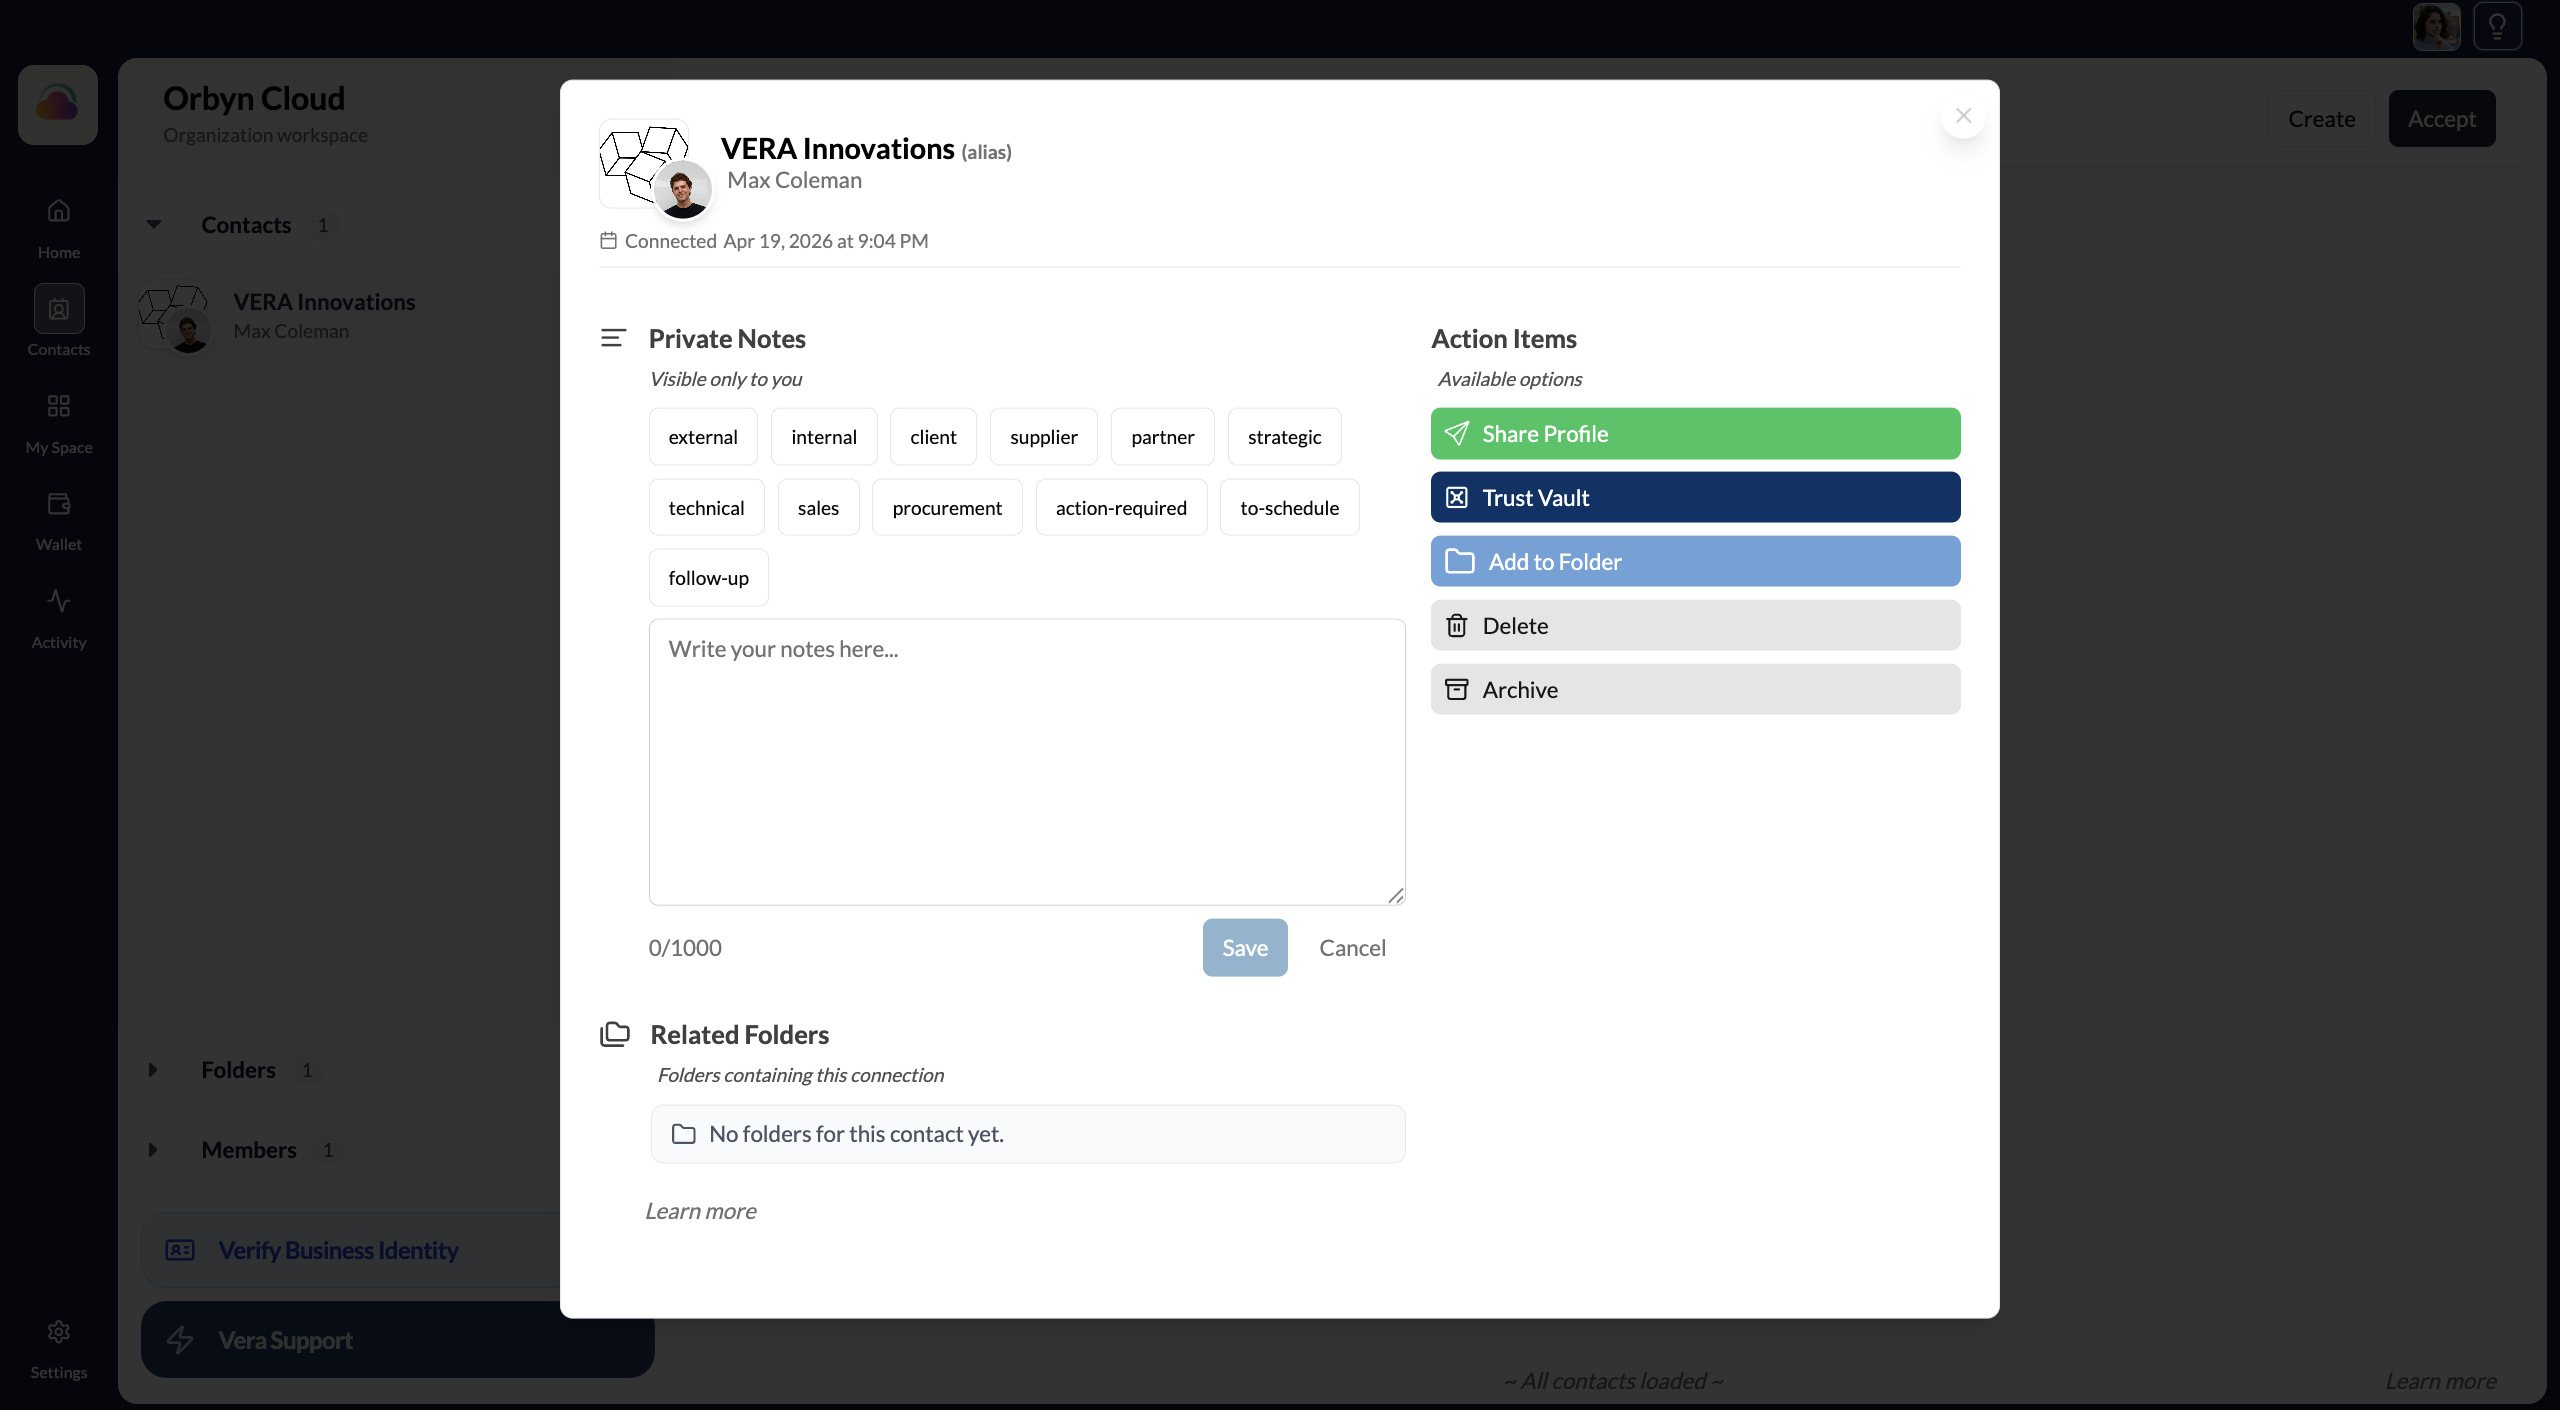This screenshot has height=1410, width=2560.
Task: Expand the Members section
Action: 153,1150
